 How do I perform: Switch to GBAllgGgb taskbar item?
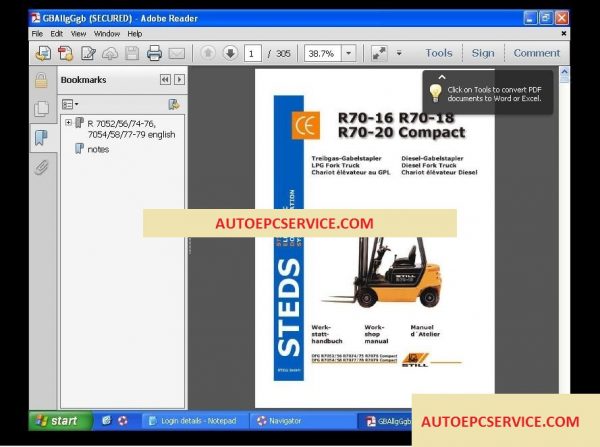pyautogui.click(x=386, y=421)
